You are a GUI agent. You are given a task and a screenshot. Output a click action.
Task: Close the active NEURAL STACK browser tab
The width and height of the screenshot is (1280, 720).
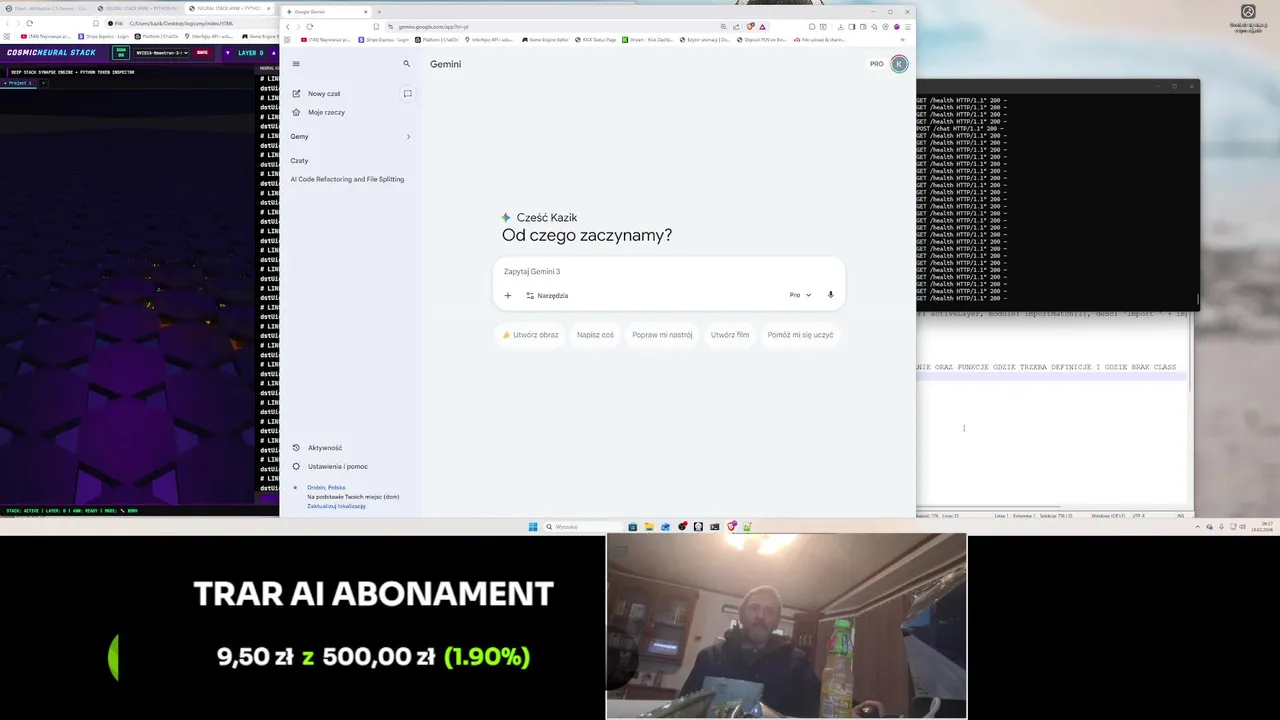click(269, 9)
